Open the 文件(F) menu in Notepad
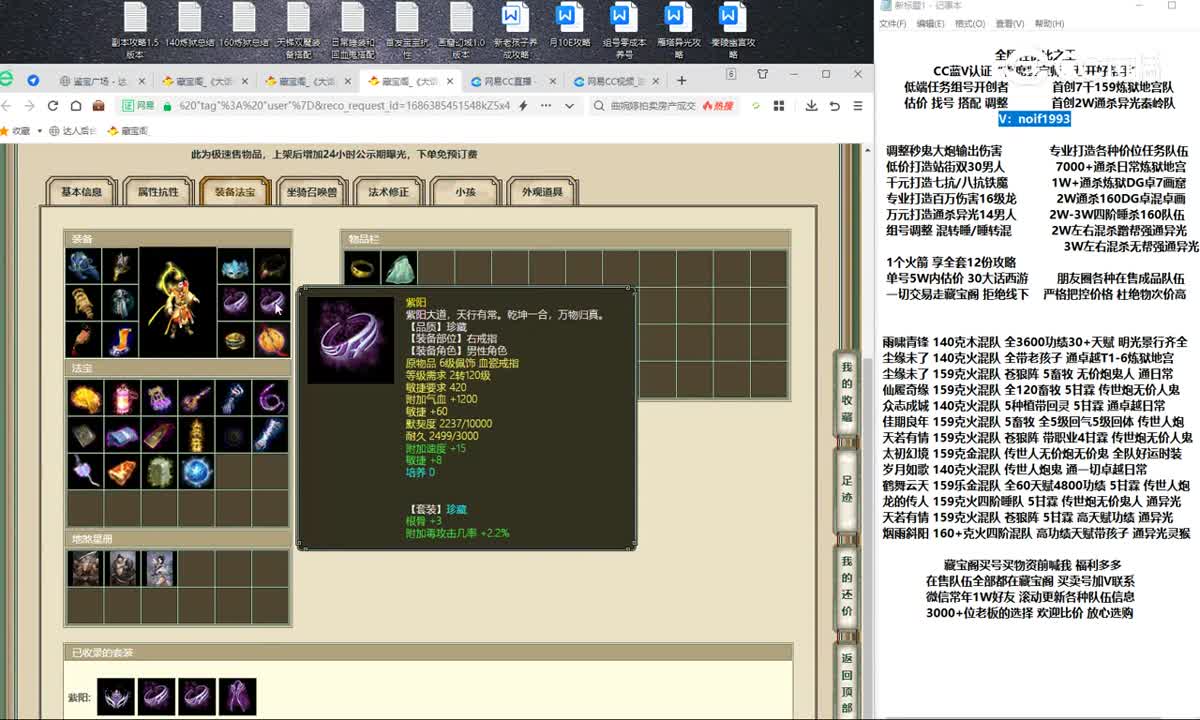This screenshot has width=1200, height=720. [x=892, y=24]
